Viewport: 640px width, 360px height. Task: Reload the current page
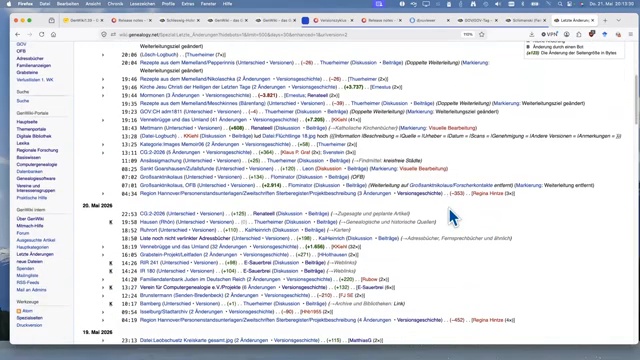tap(42, 35)
